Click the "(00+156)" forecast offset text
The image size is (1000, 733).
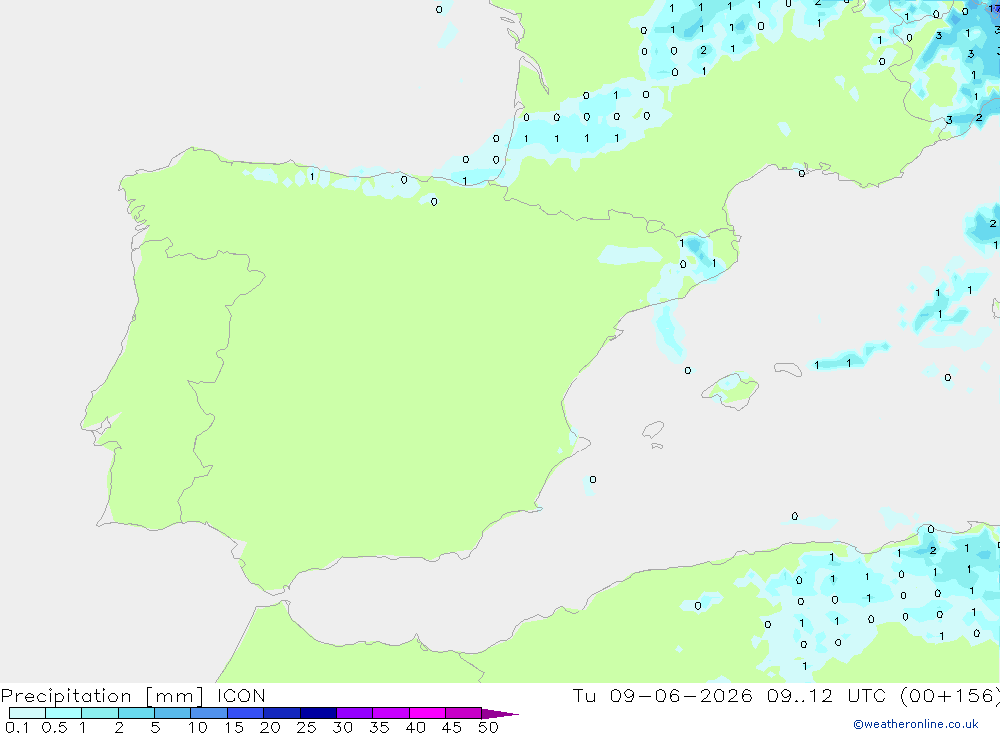point(949,695)
